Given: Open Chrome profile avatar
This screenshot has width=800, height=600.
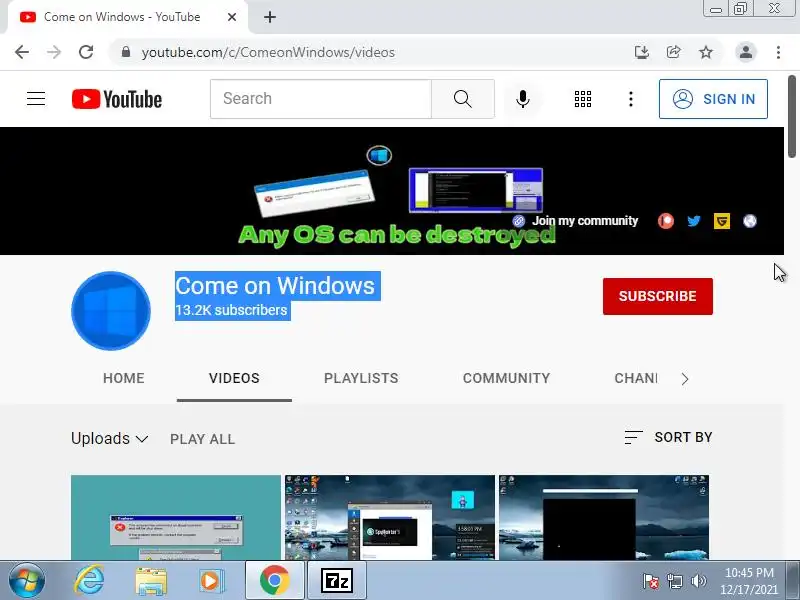Looking at the screenshot, I should click(x=745, y=52).
